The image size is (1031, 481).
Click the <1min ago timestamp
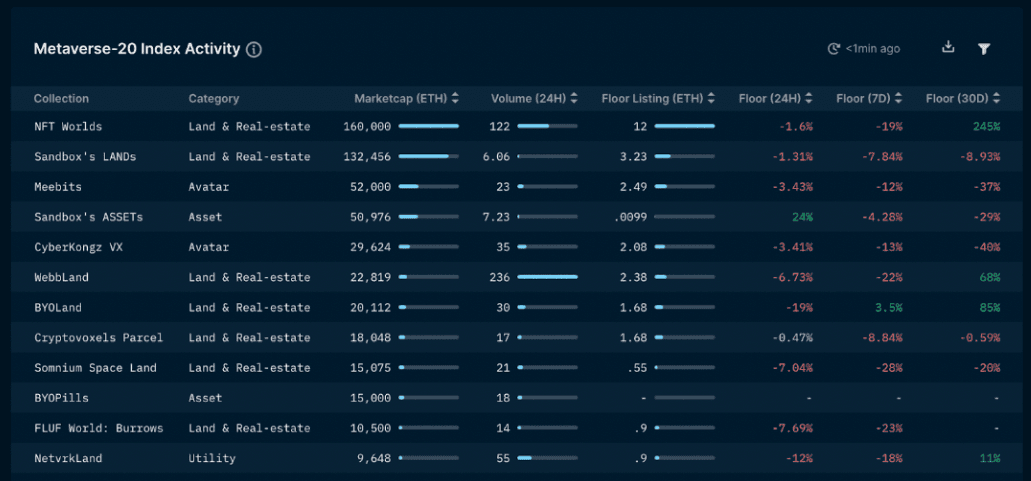tap(873, 49)
